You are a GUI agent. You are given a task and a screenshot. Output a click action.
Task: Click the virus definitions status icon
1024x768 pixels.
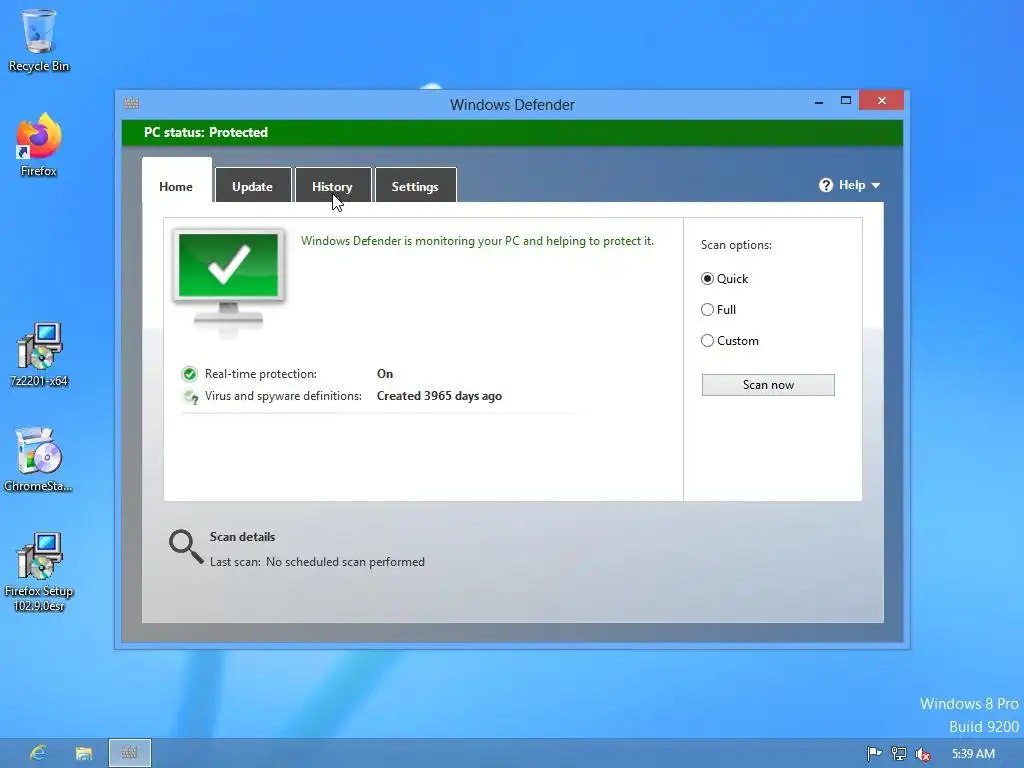(190, 396)
